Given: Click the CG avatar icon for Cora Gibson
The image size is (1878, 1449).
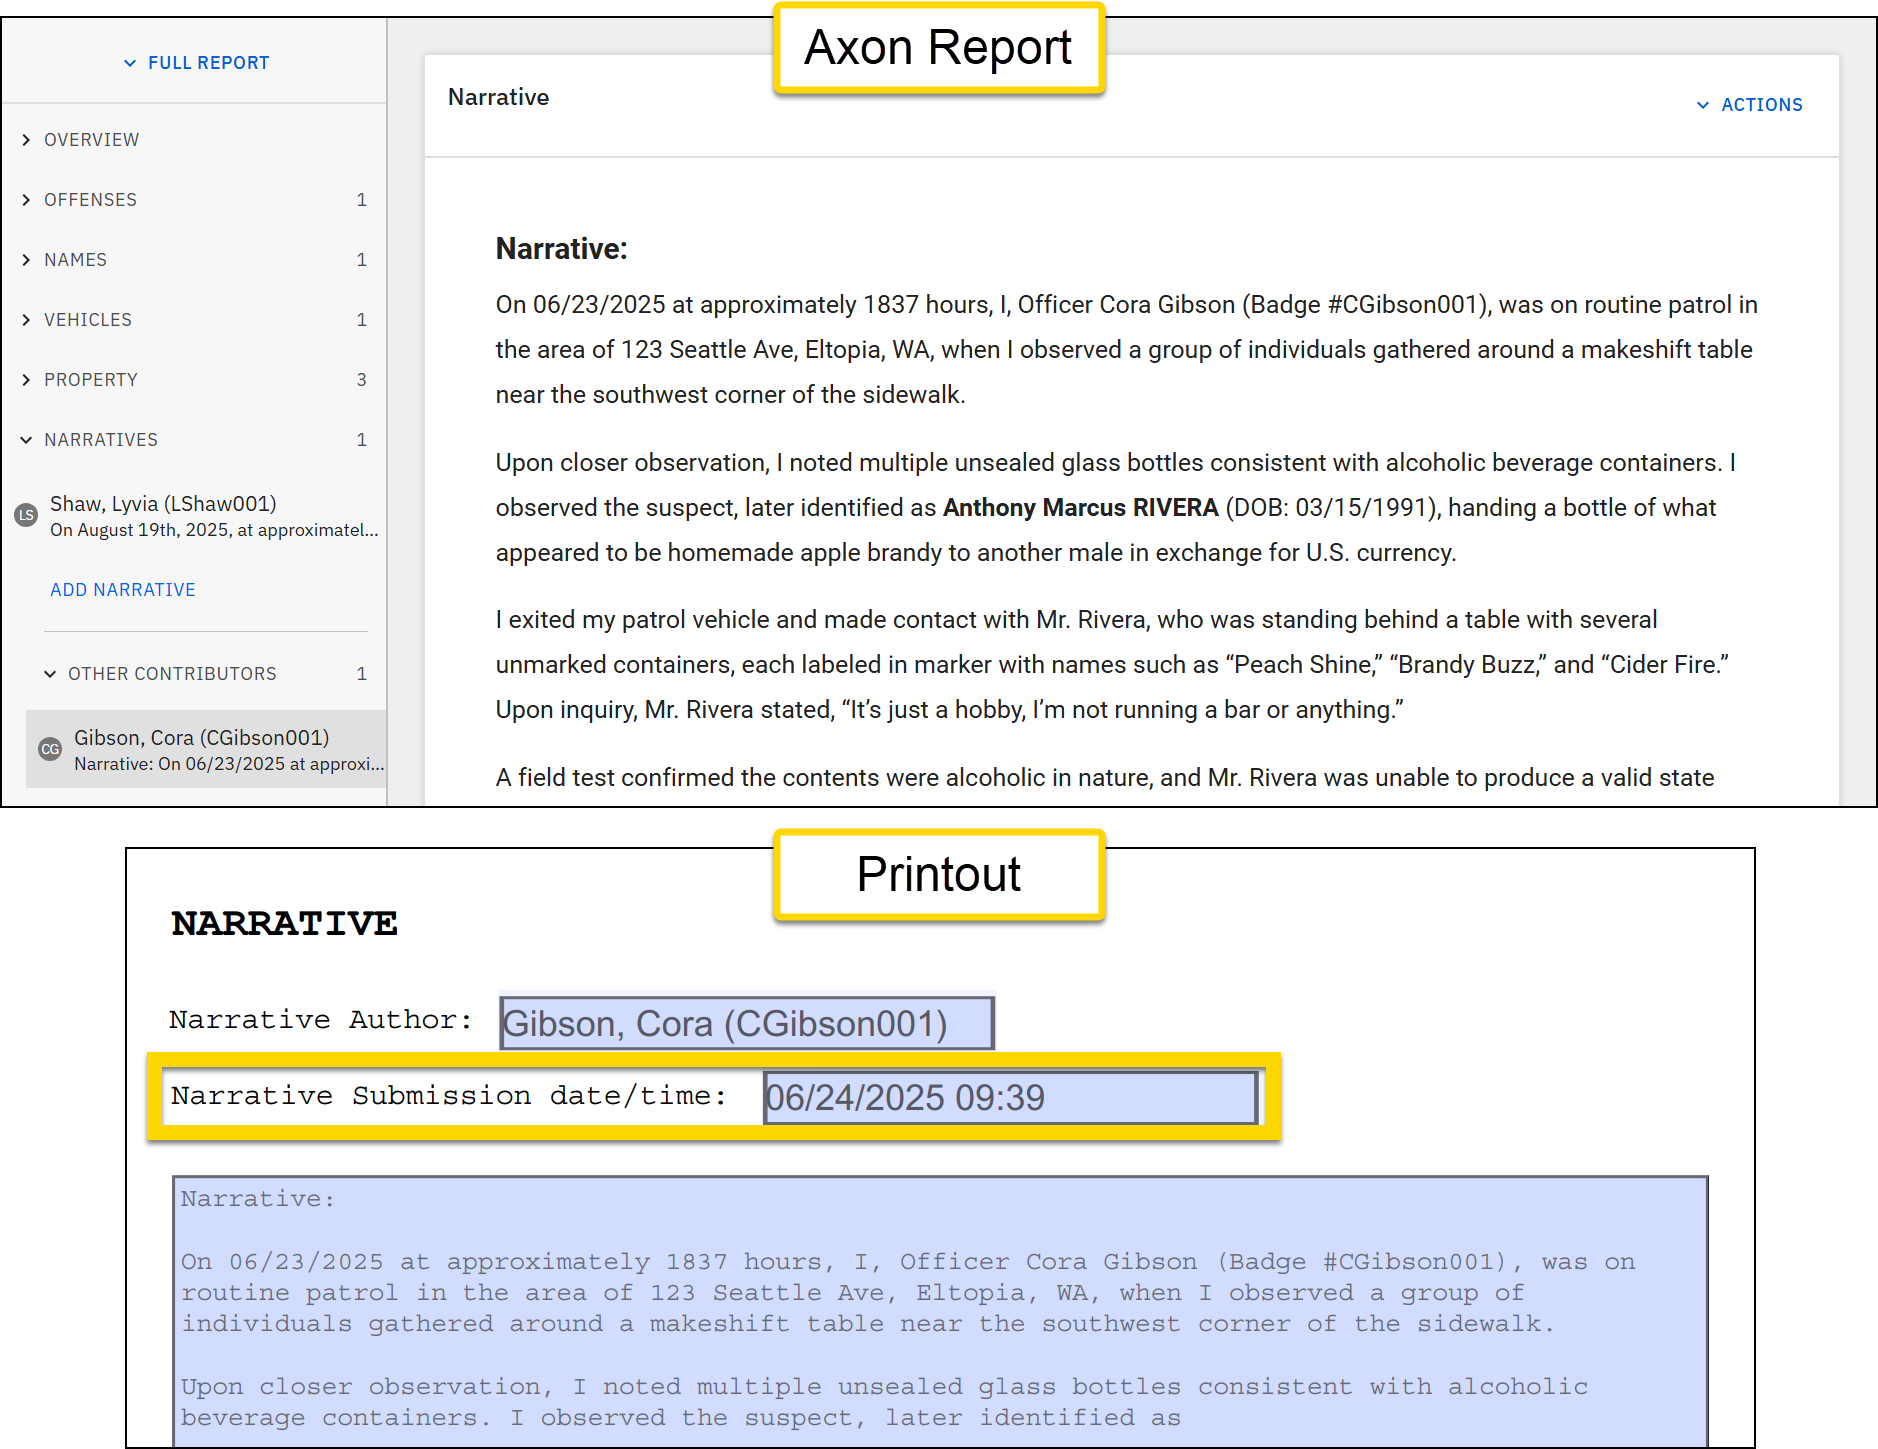Looking at the screenshot, I should click(x=51, y=749).
